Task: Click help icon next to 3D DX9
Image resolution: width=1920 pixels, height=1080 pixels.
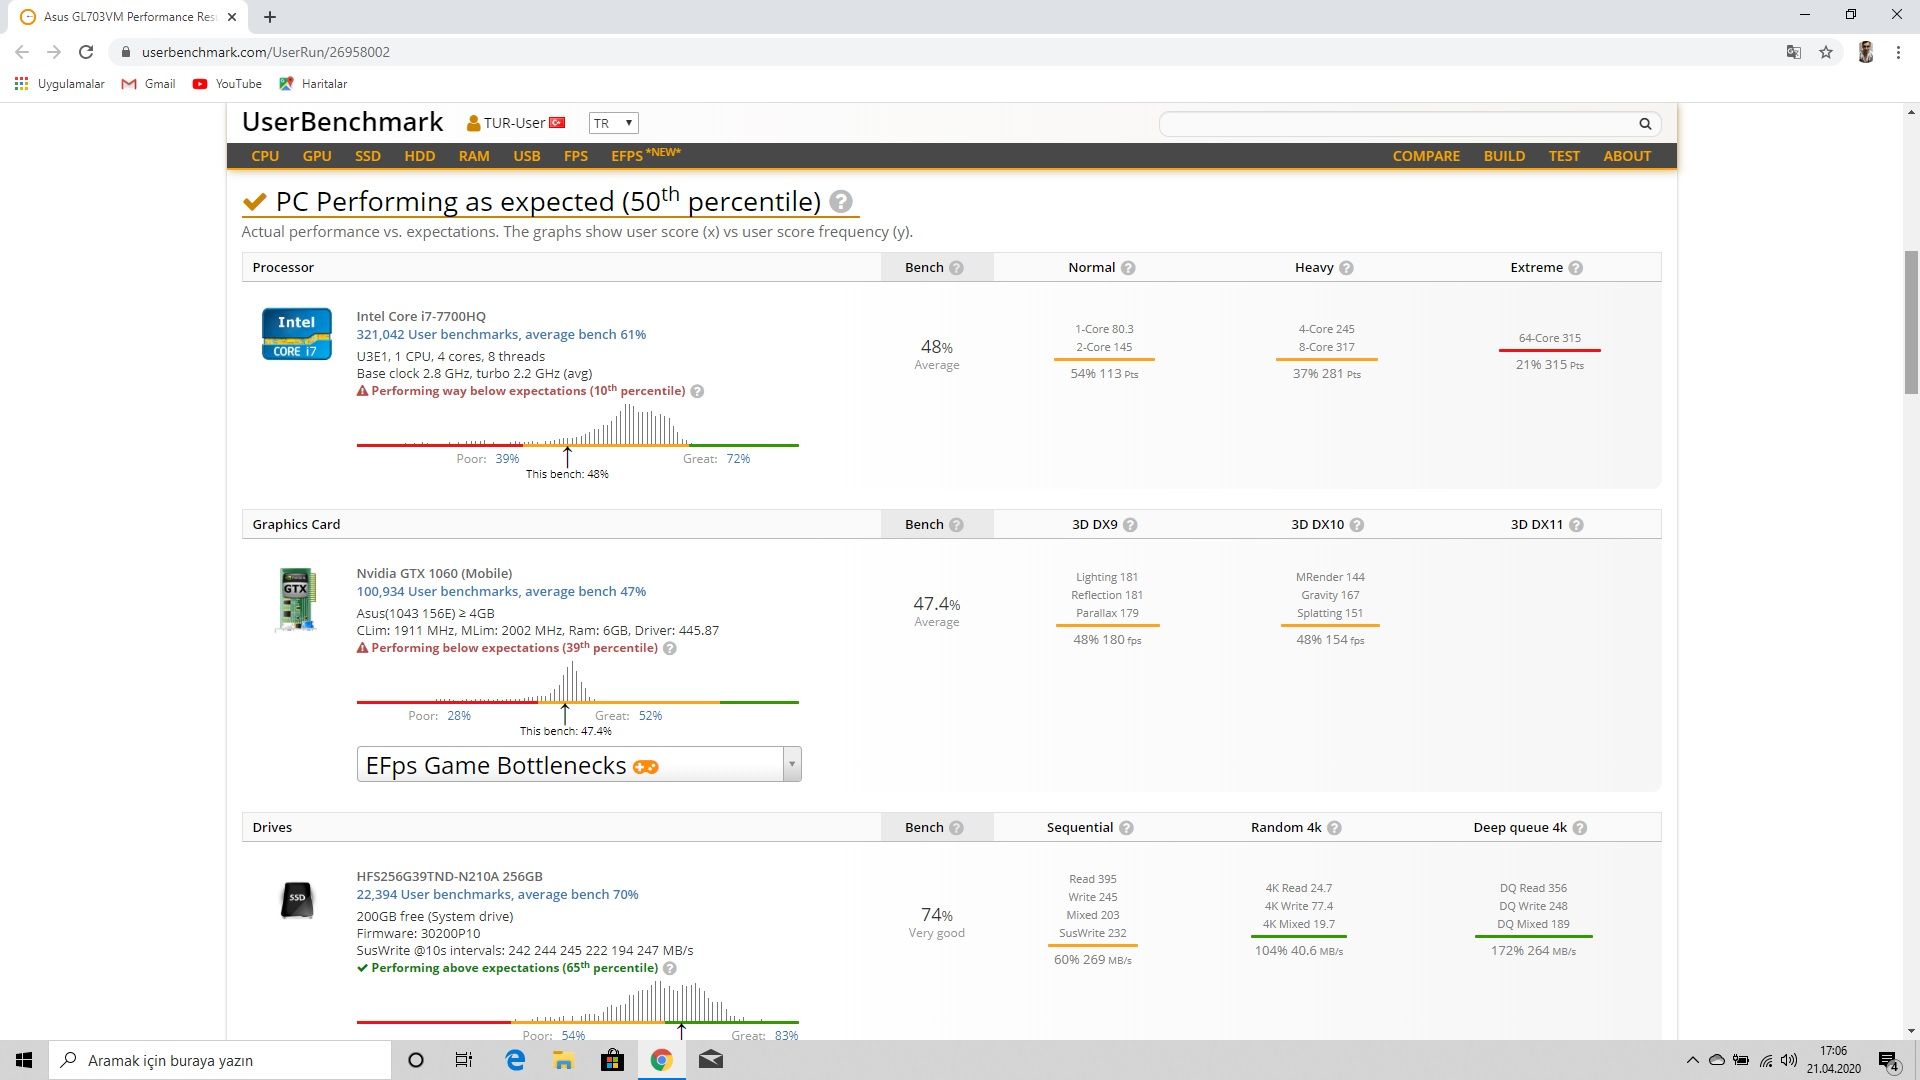Action: [x=1130, y=525]
